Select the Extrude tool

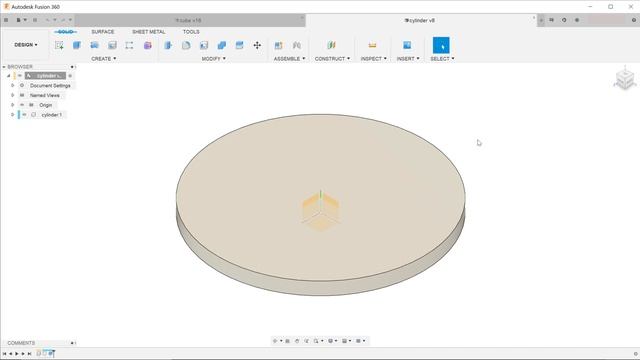(x=77, y=45)
